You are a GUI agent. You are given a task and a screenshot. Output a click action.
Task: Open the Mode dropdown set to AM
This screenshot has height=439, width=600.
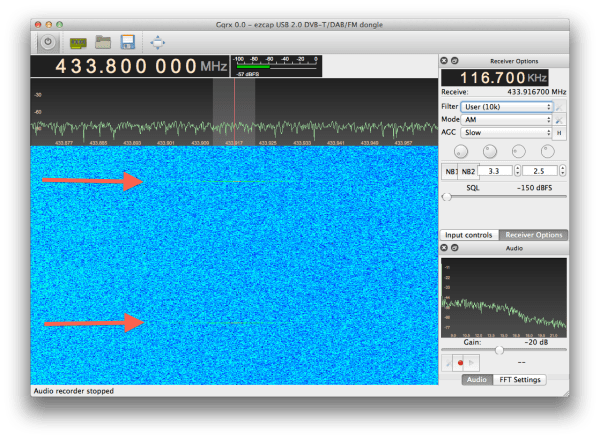coord(507,119)
